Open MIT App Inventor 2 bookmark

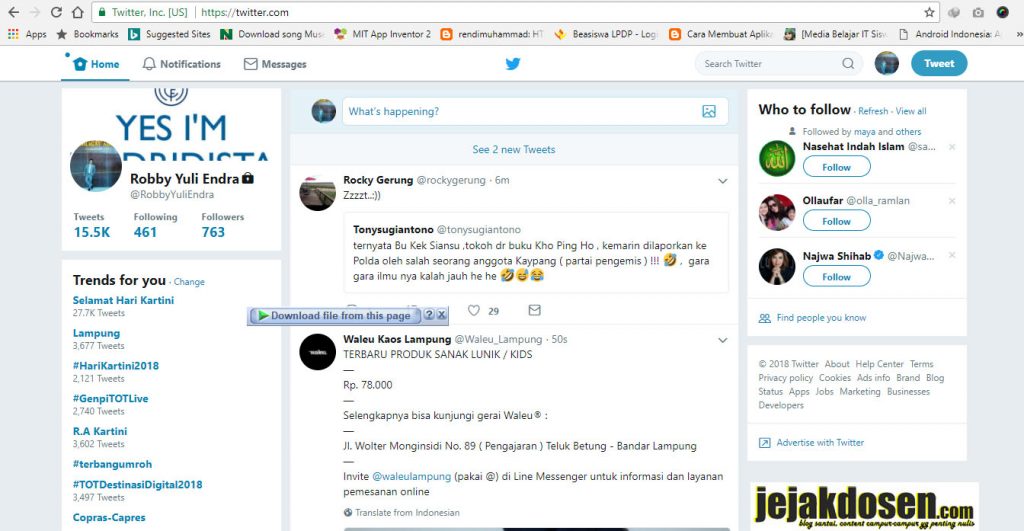tap(382, 34)
